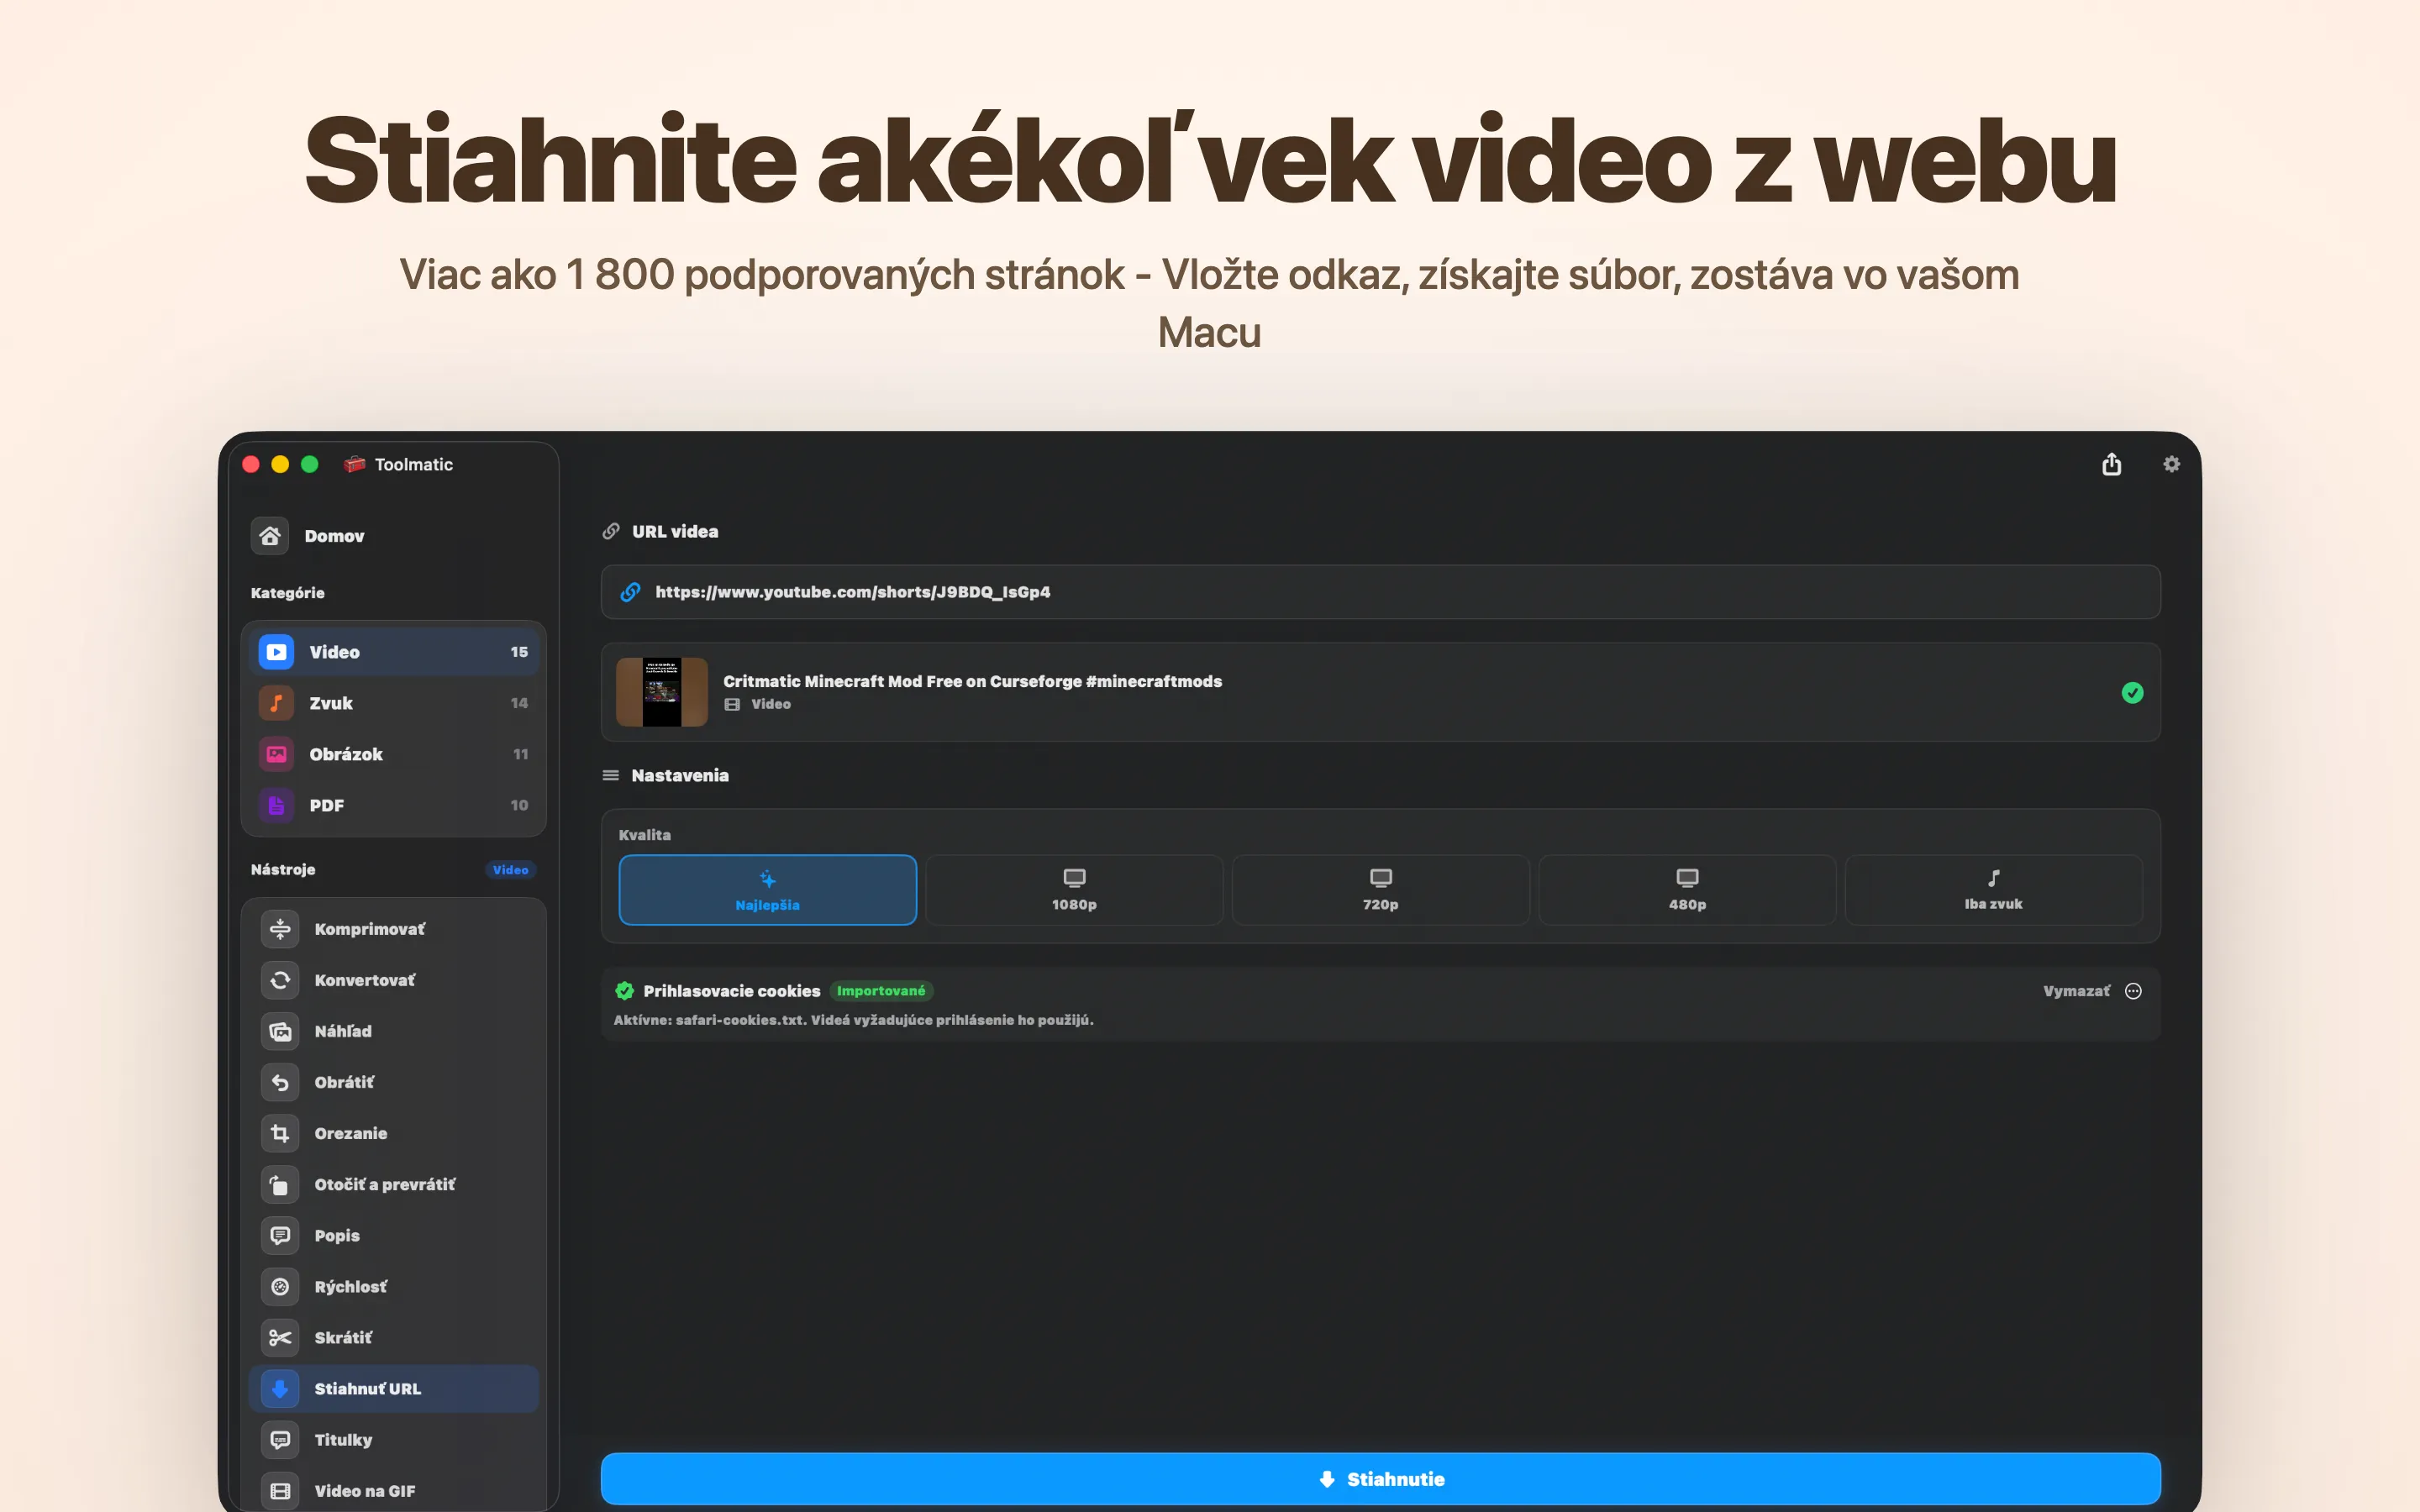Click the Toolmatic toolbox app icon
Viewport: 2420px width, 1512px height.
[x=354, y=464]
